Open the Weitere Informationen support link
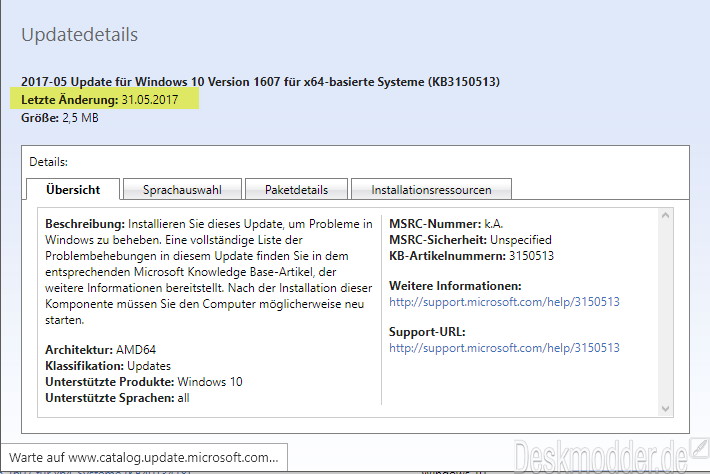 pyautogui.click(x=504, y=302)
